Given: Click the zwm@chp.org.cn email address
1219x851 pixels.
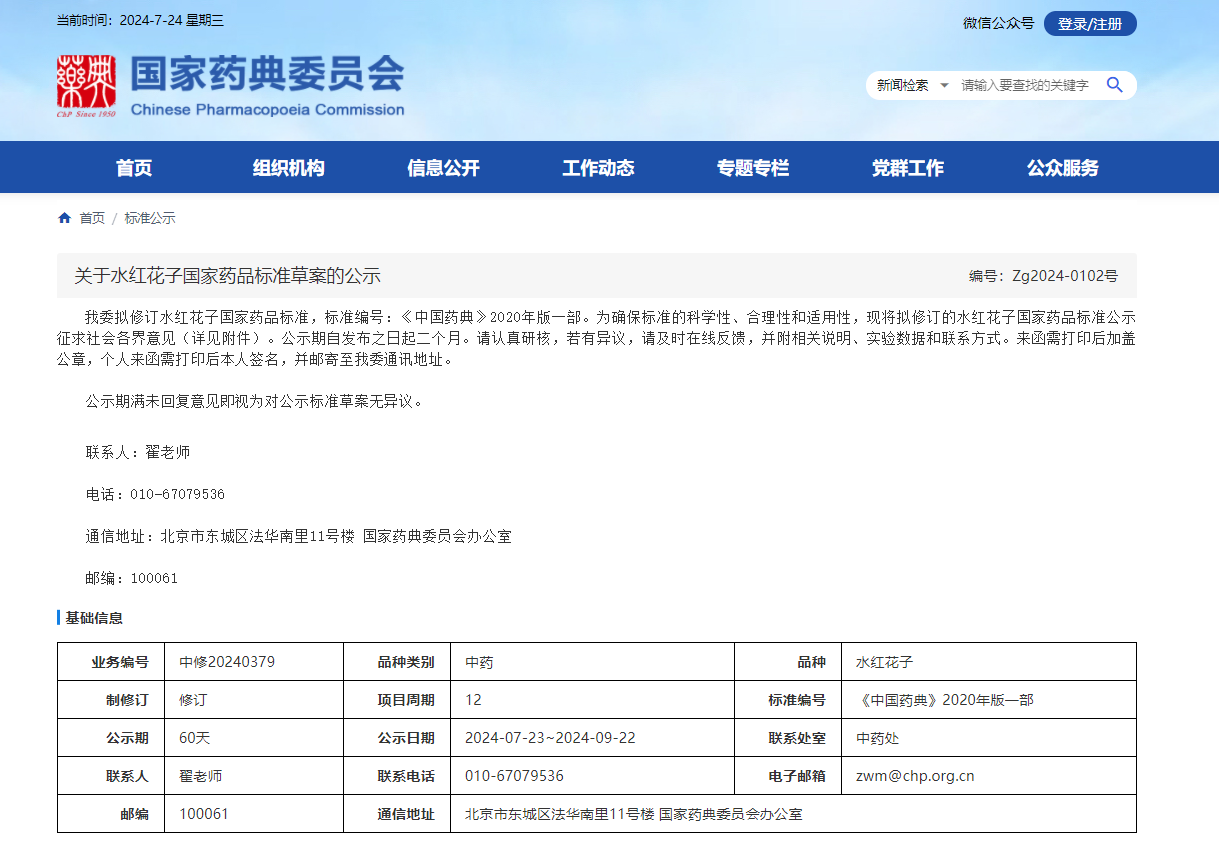Looking at the screenshot, I should tap(915, 776).
